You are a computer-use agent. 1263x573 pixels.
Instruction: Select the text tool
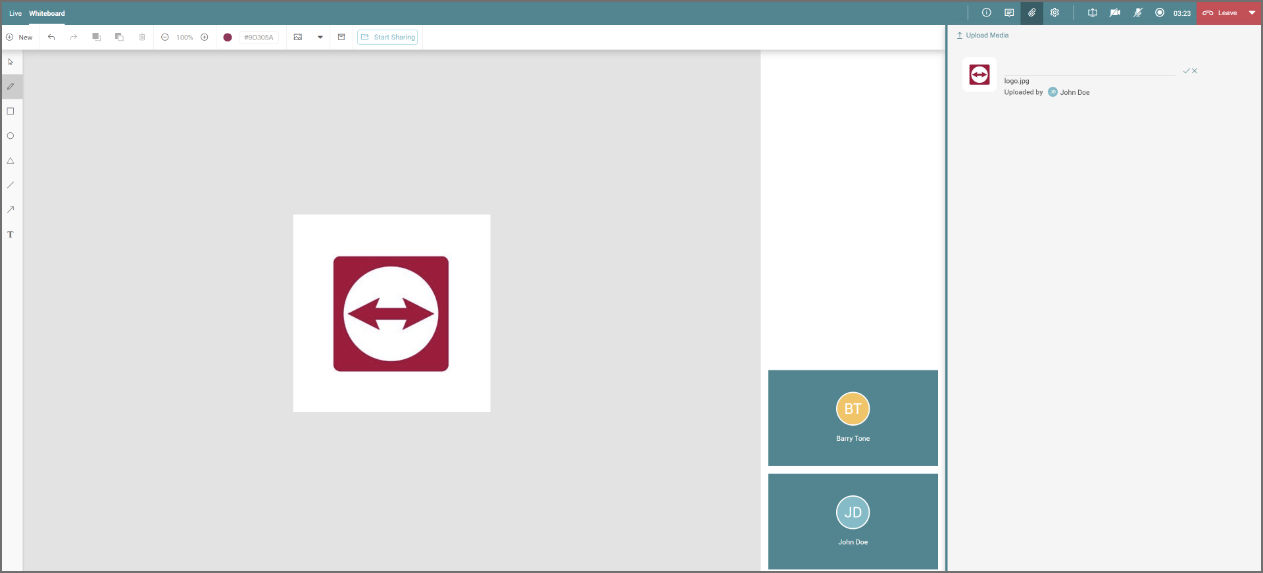pos(11,235)
